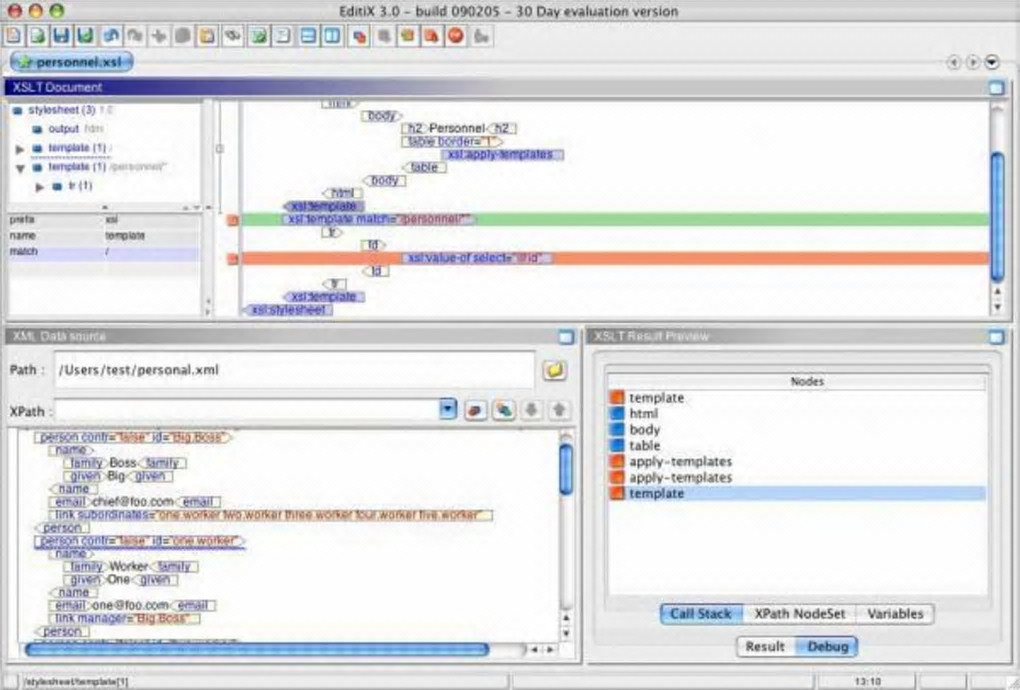Image resolution: width=1020 pixels, height=690 pixels.
Task: Click the green page toolbar icon
Action: [259, 35]
